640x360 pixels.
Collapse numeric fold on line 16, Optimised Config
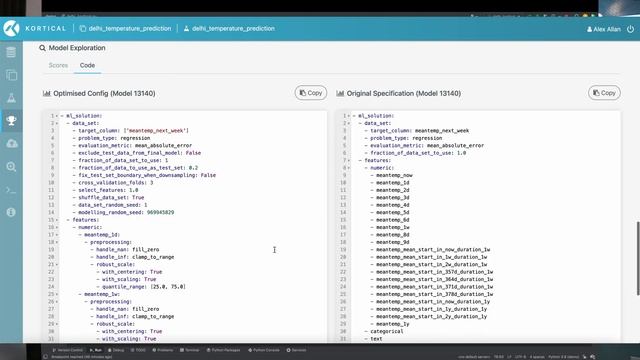pyautogui.click(x=57, y=227)
